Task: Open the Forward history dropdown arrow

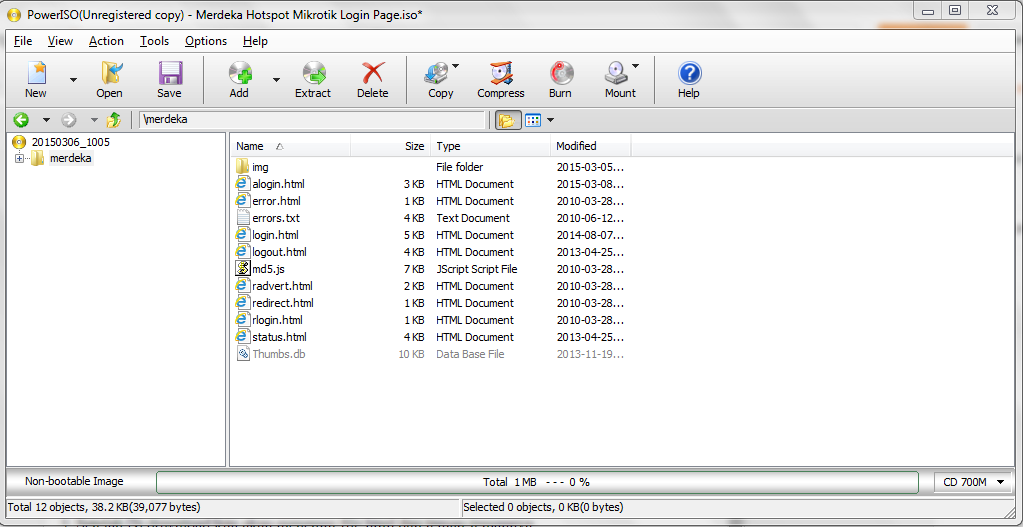Action: pyautogui.click(x=94, y=120)
